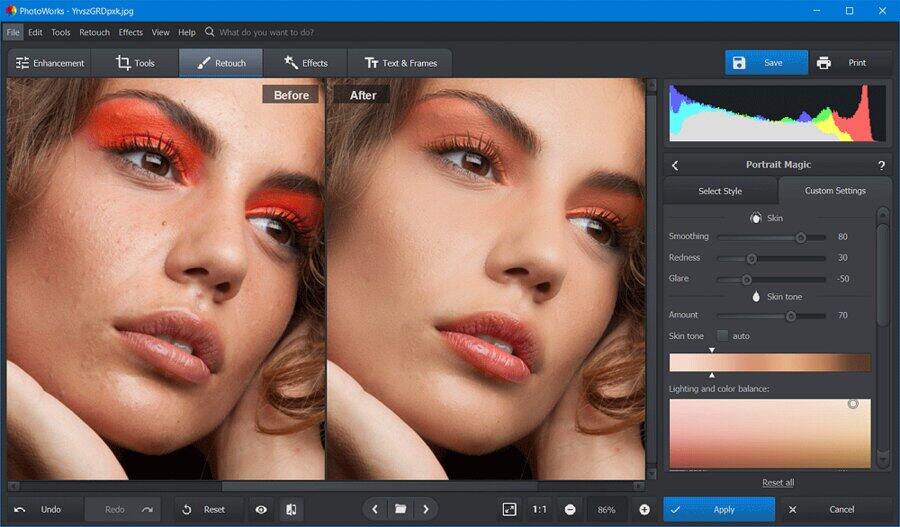900x527 pixels.
Task: Open the Effects menu
Action: 131,32
